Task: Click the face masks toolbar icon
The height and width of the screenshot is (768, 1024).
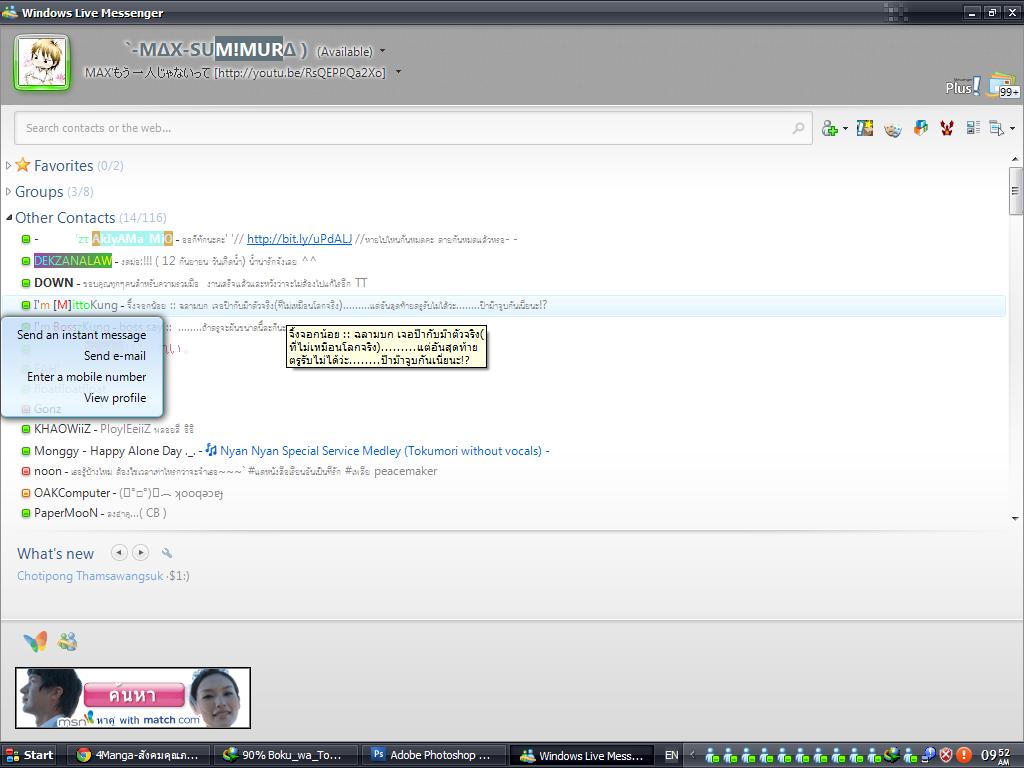Action: click(892, 129)
